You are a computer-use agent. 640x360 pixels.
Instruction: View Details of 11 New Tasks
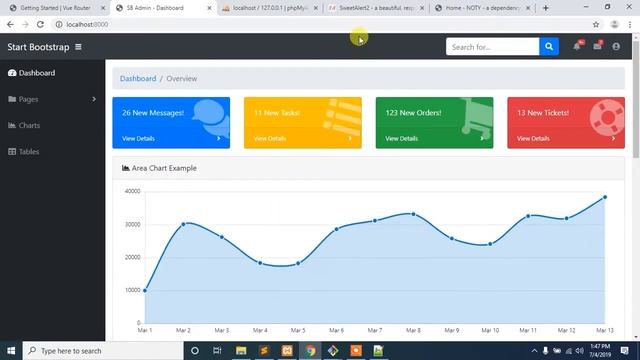pos(270,138)
